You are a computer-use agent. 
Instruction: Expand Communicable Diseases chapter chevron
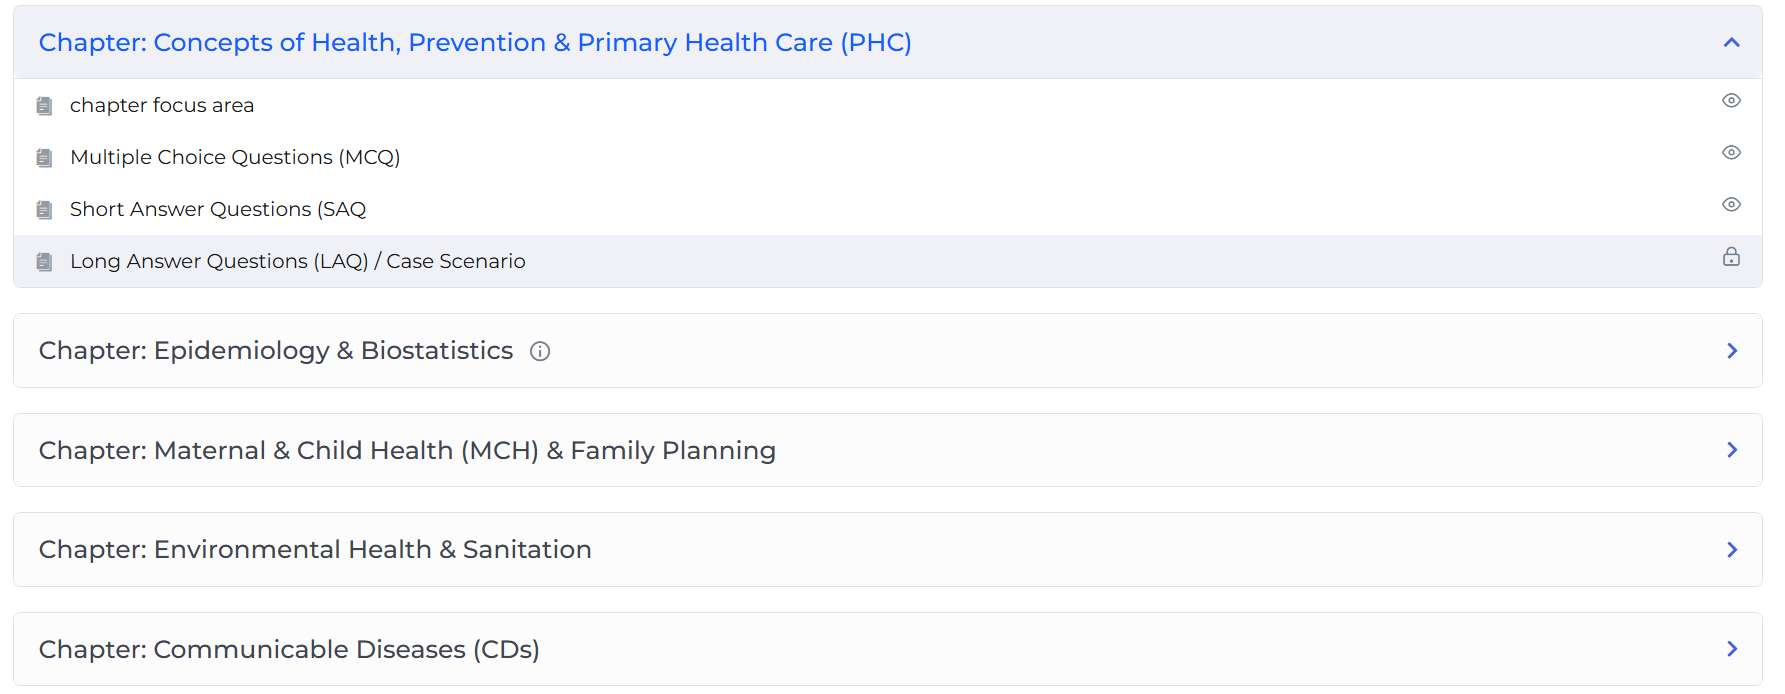click(1732, 649)
